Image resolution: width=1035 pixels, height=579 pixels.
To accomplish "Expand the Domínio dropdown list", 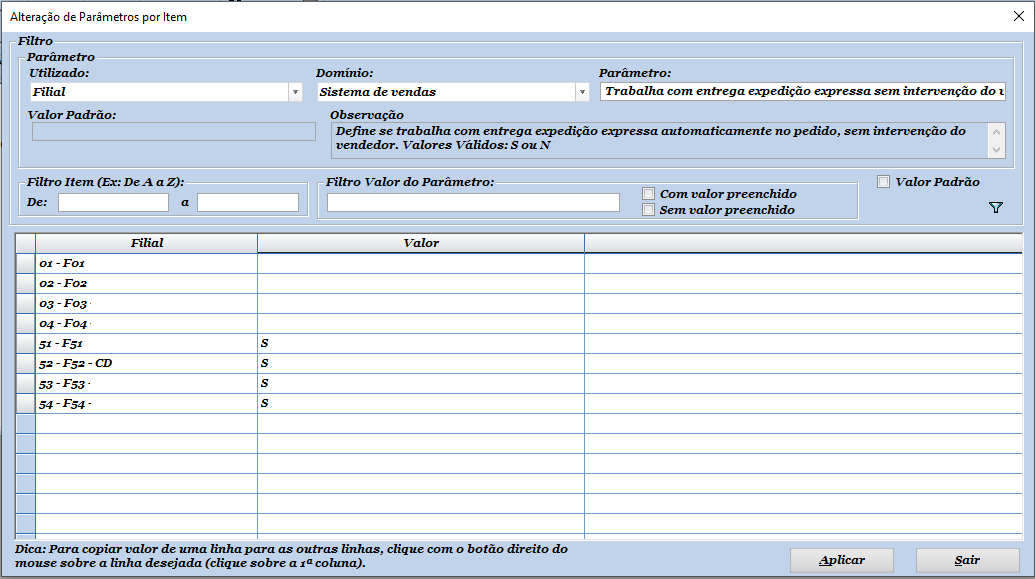I will point(582,92).
